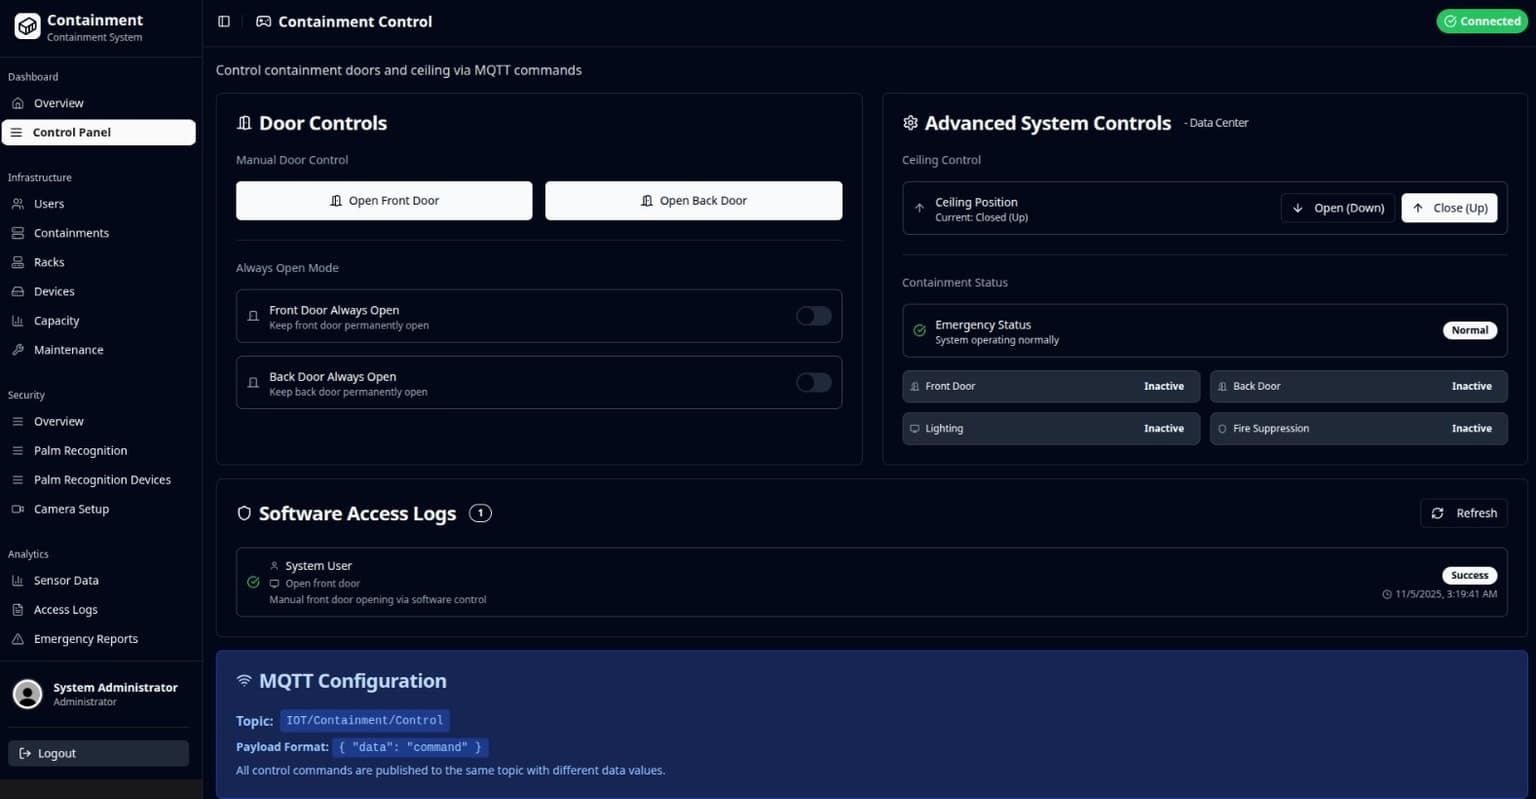Viewport: 1536px width, 799px height.
Task: Click the Capacity chart icon
Action: [18, 321]
